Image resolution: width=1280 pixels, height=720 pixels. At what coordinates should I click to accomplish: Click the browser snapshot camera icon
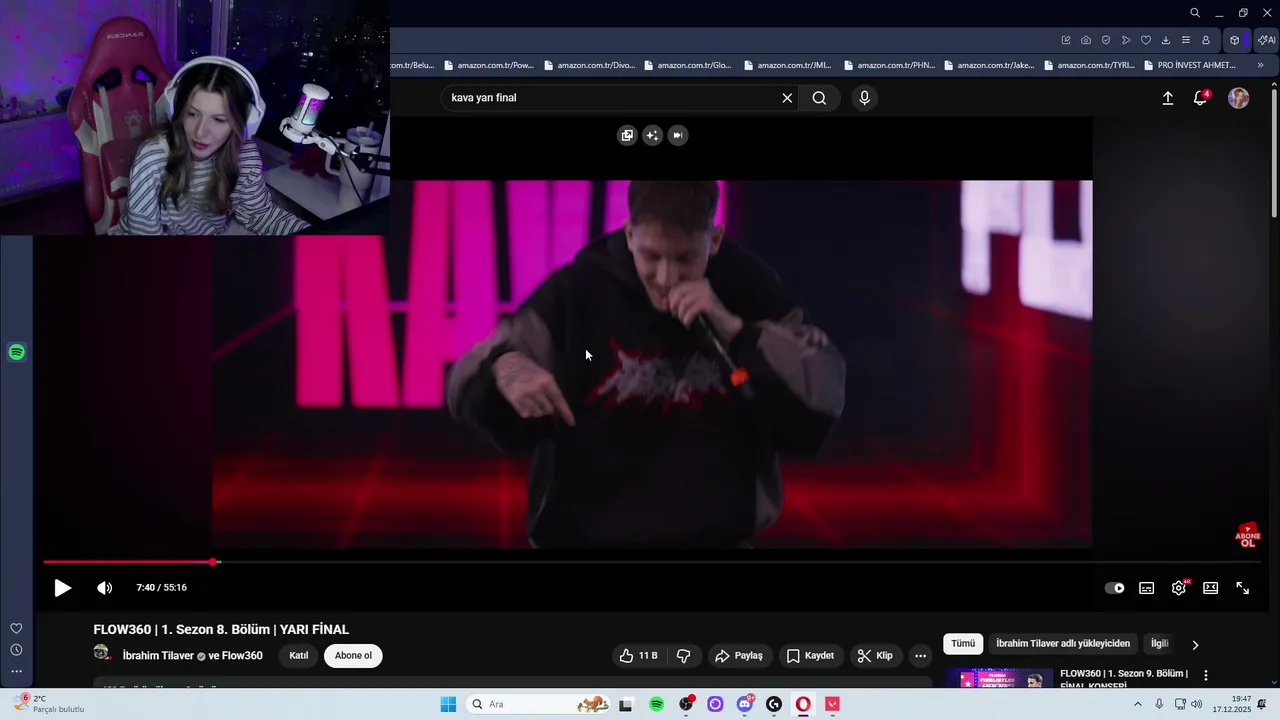[x=1086, y=40]
